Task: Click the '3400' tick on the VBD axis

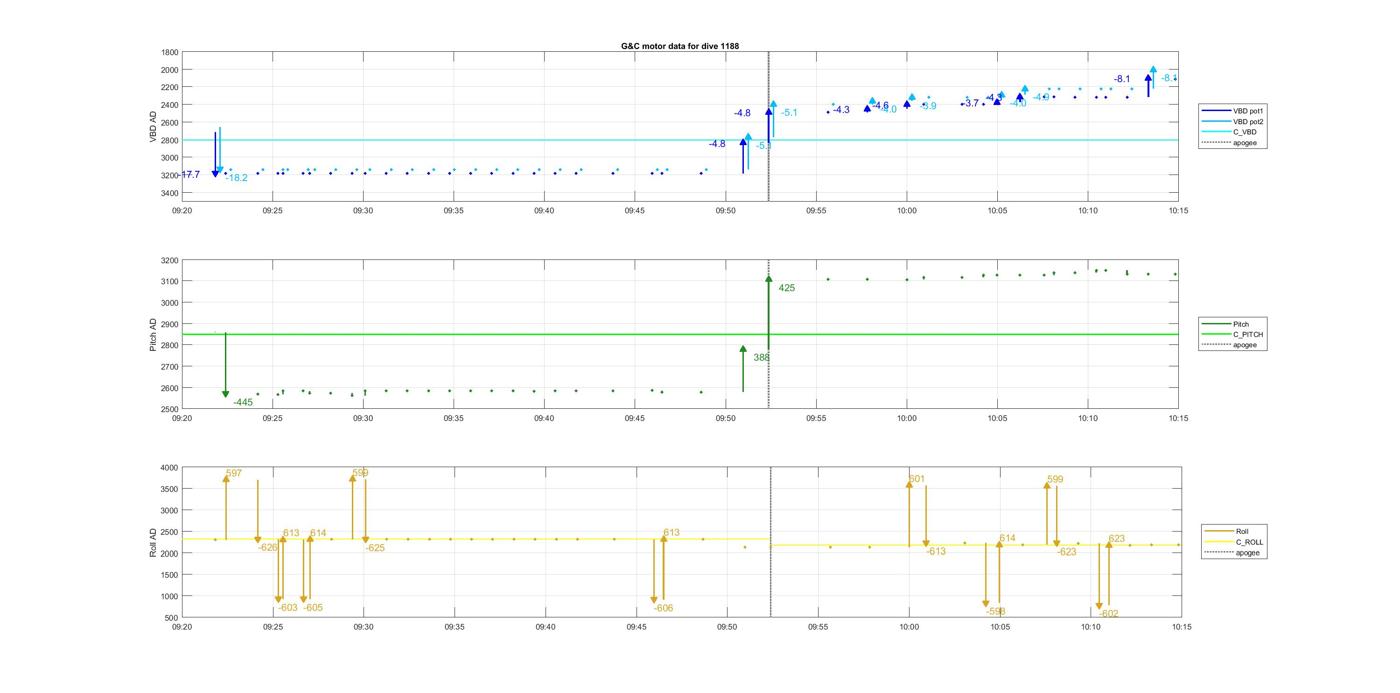Action: point(170,193)
